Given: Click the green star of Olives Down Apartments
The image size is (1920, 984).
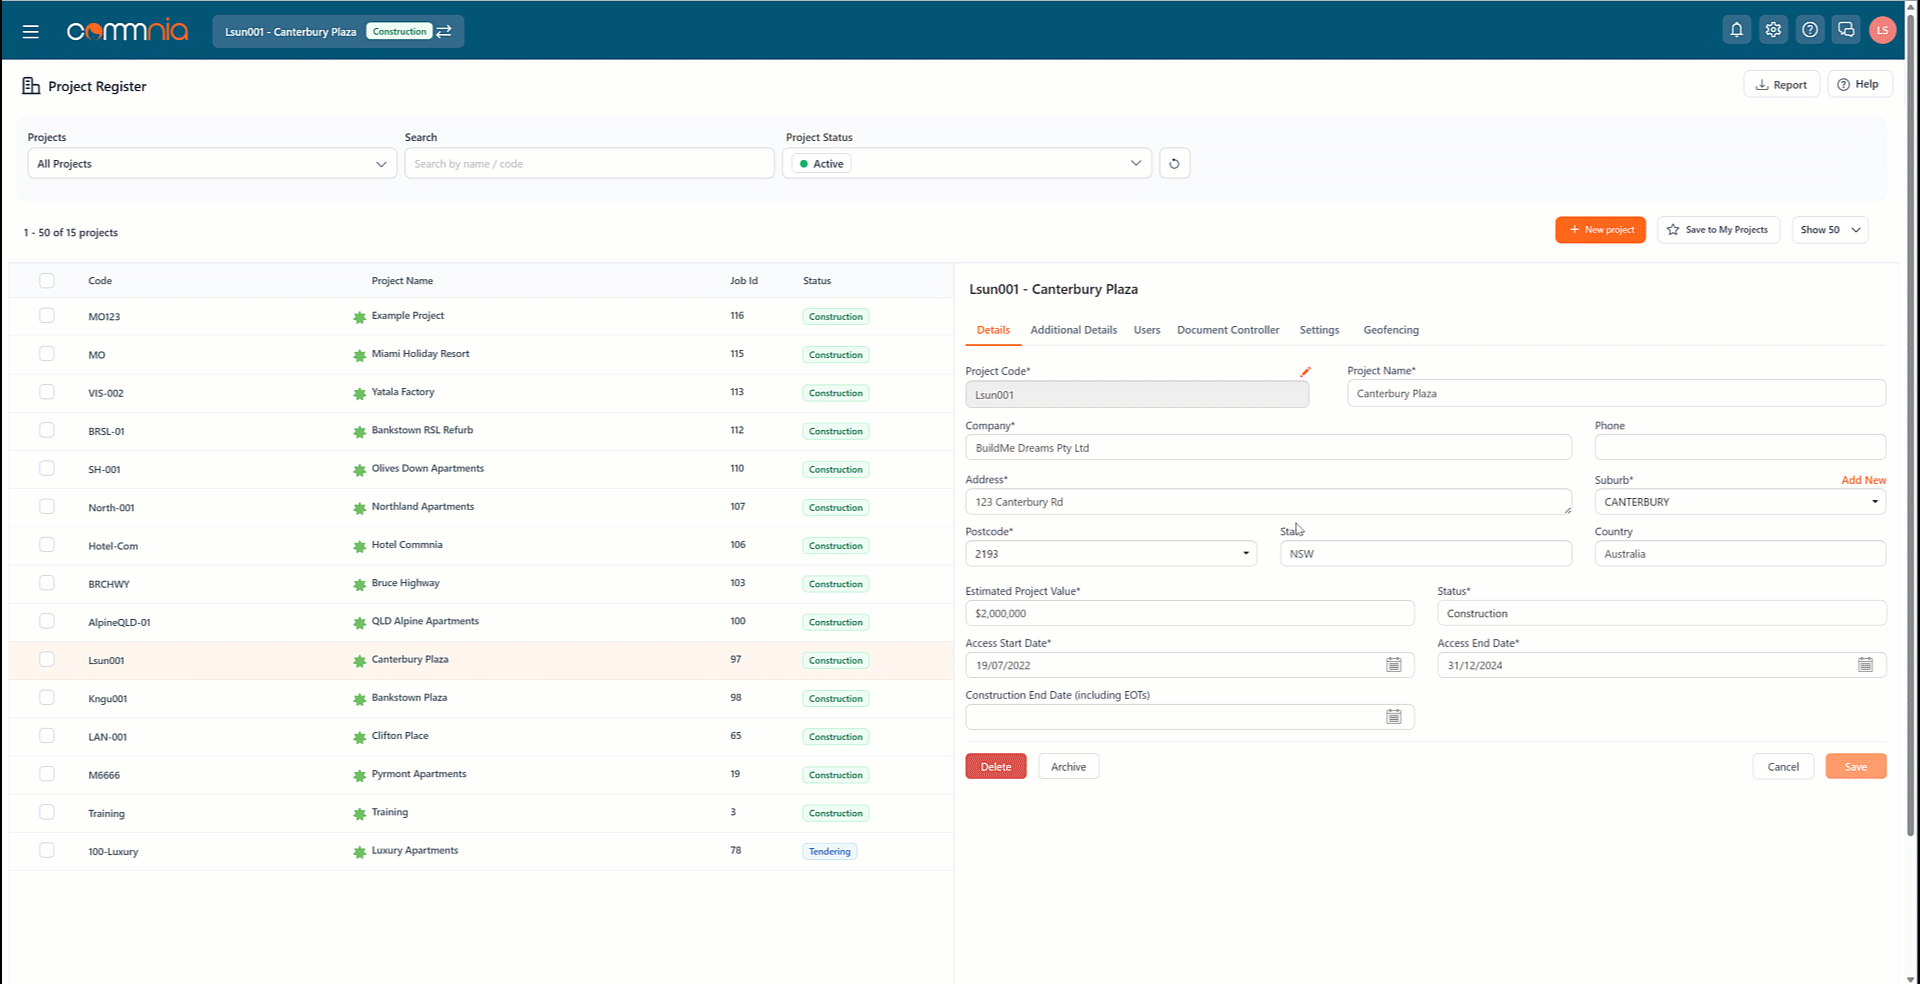Looking at the screenshot, I should pyautogui.click(x=359, y=470).
